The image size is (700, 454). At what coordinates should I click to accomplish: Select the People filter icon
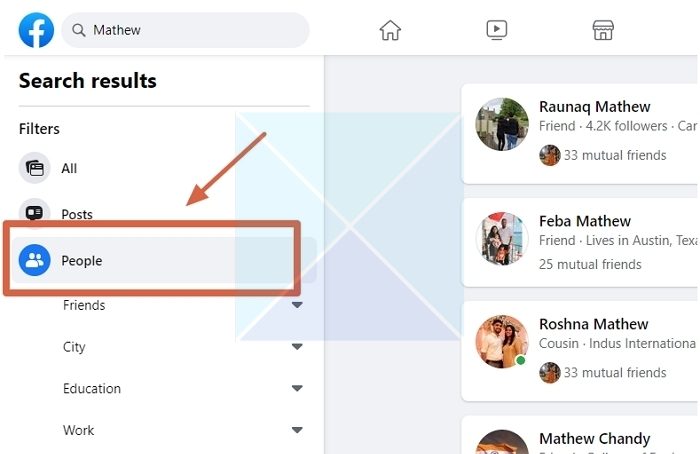(x=35, y=261)
